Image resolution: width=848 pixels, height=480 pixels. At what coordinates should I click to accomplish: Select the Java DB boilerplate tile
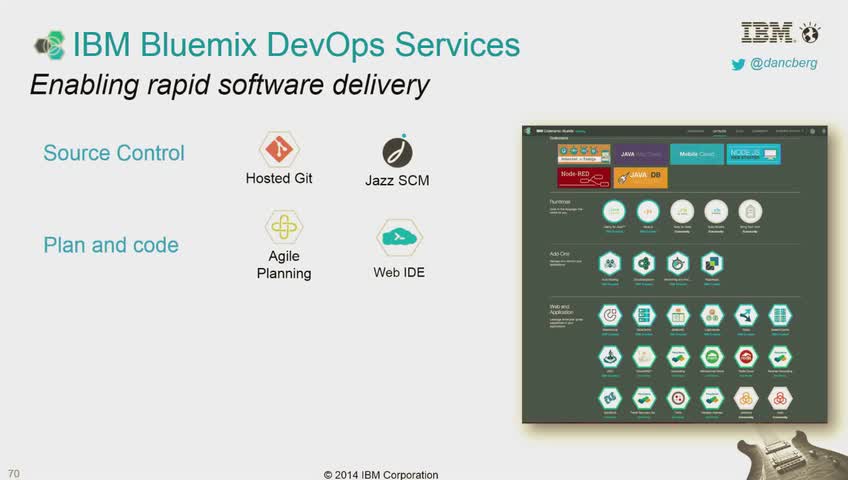[x=640, y=177]
